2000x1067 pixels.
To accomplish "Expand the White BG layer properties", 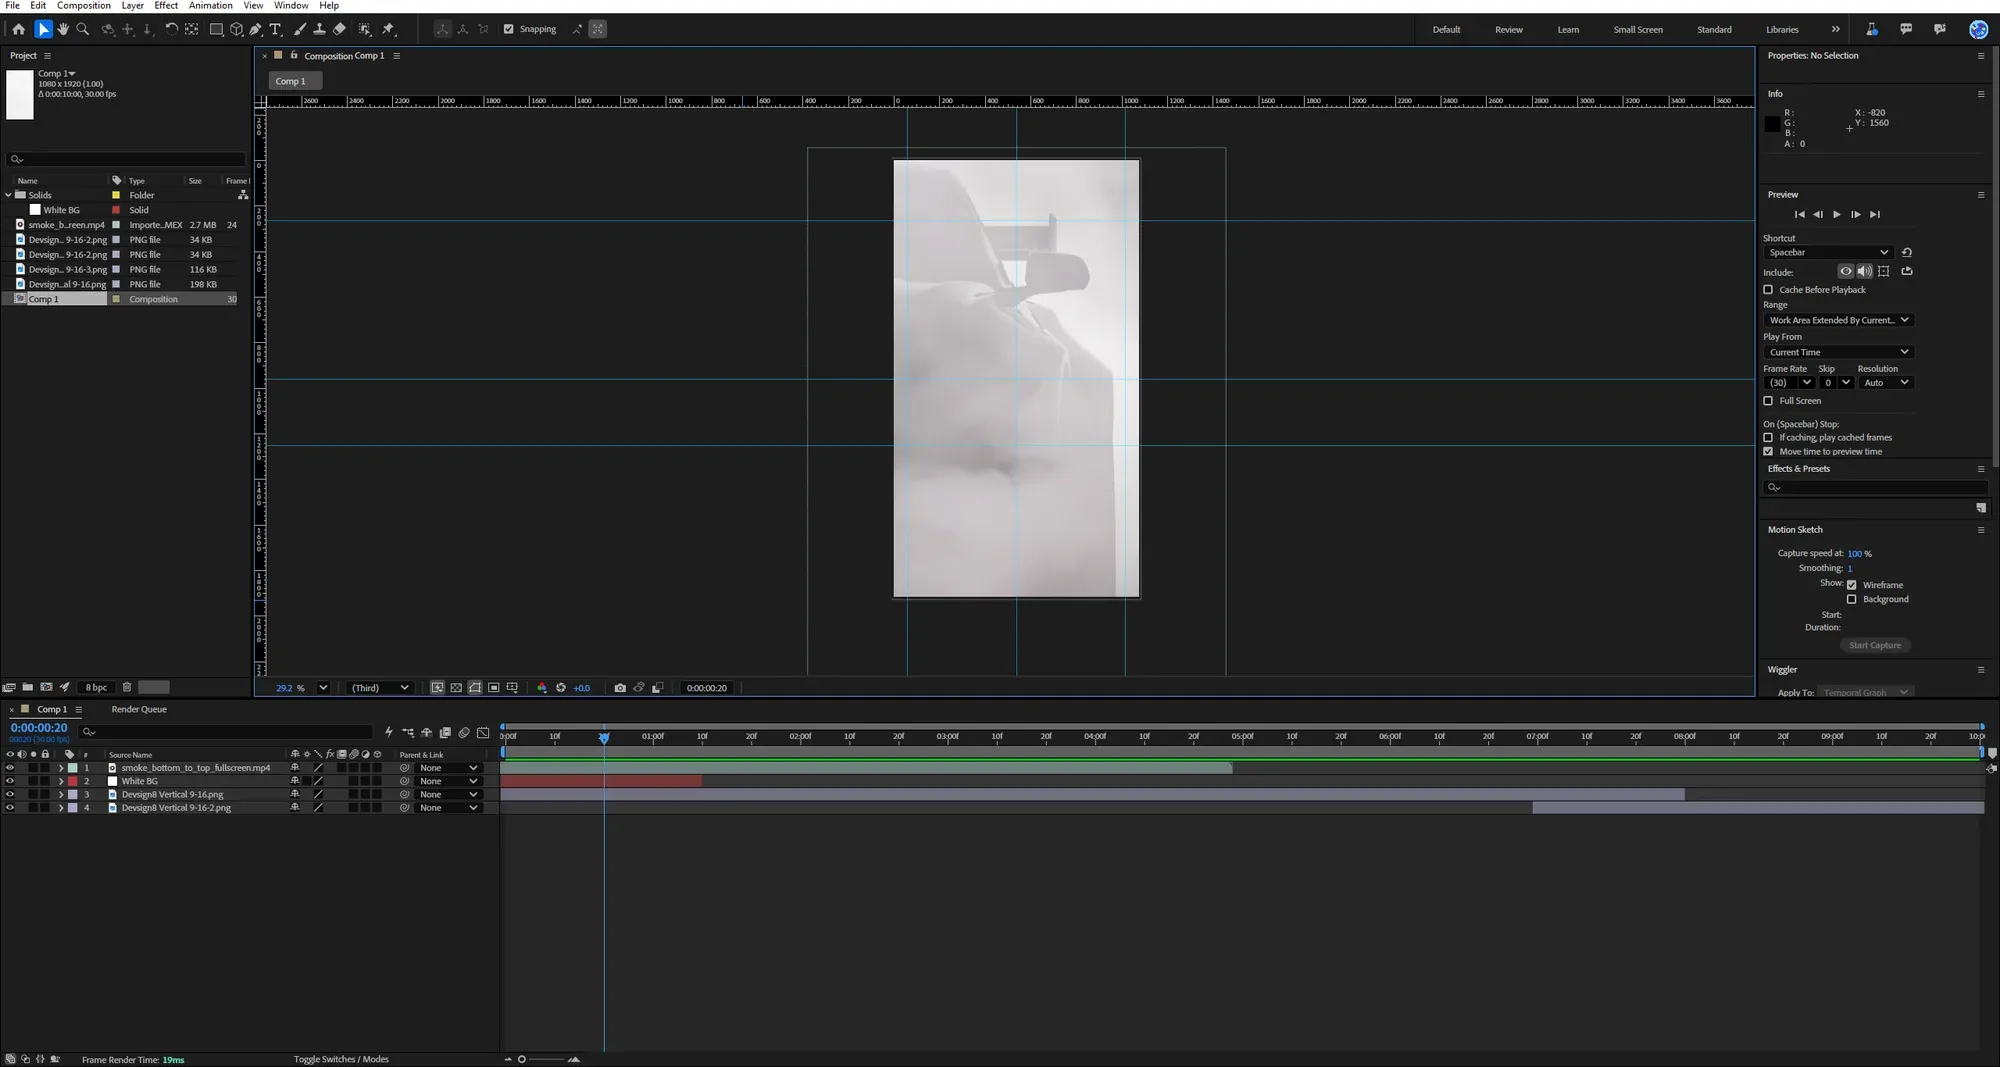I will 61,781.
